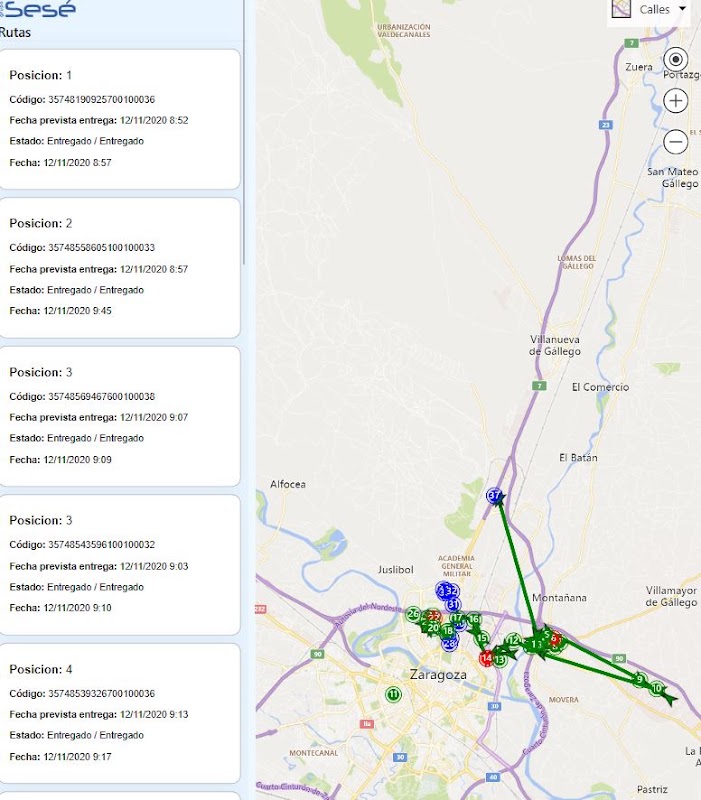Click the Sesé logo

[x=39, y=9]
